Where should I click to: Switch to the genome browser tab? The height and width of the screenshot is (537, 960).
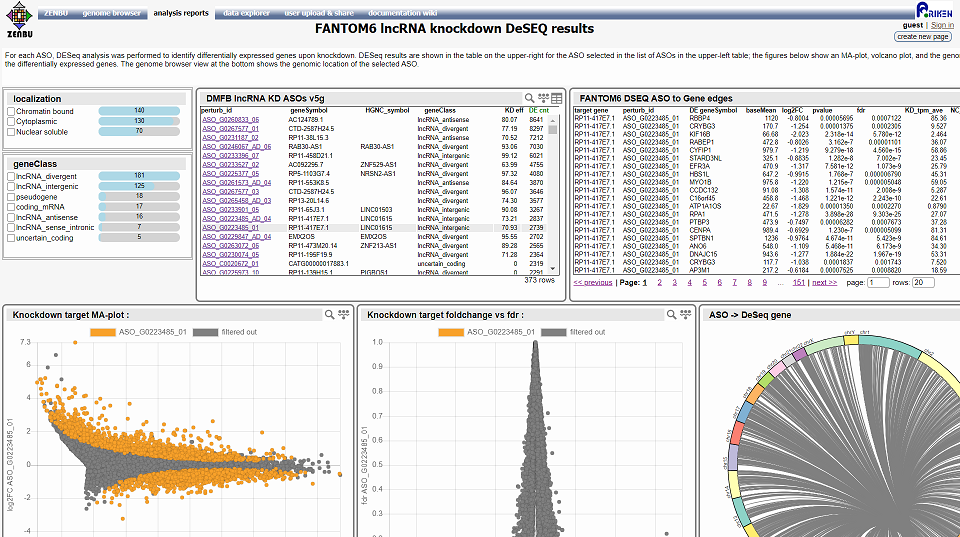(x=111, y=13)
